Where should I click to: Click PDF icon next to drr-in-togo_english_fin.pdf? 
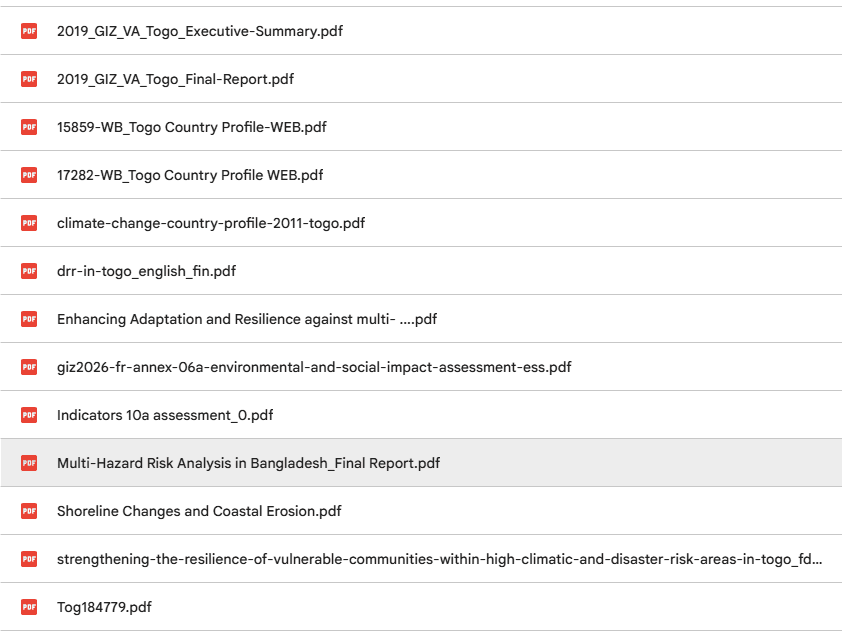pos(29,271)
